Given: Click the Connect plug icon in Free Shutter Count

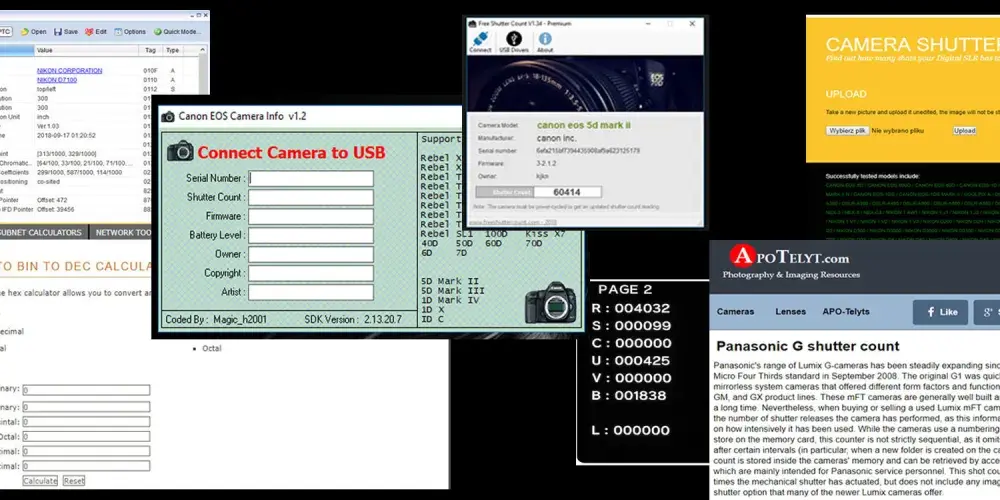Looking at the screenshot, I should tap(480, 38).
